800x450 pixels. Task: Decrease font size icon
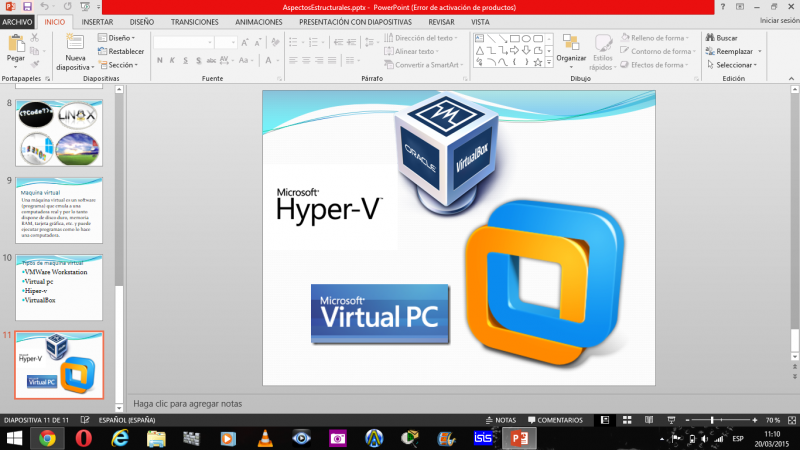[258, 42]
